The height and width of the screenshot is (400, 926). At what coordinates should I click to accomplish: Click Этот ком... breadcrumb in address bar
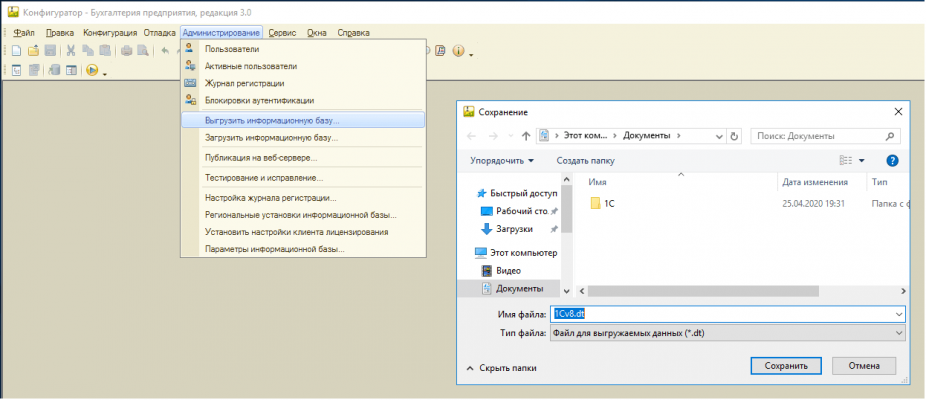point(584,136)
